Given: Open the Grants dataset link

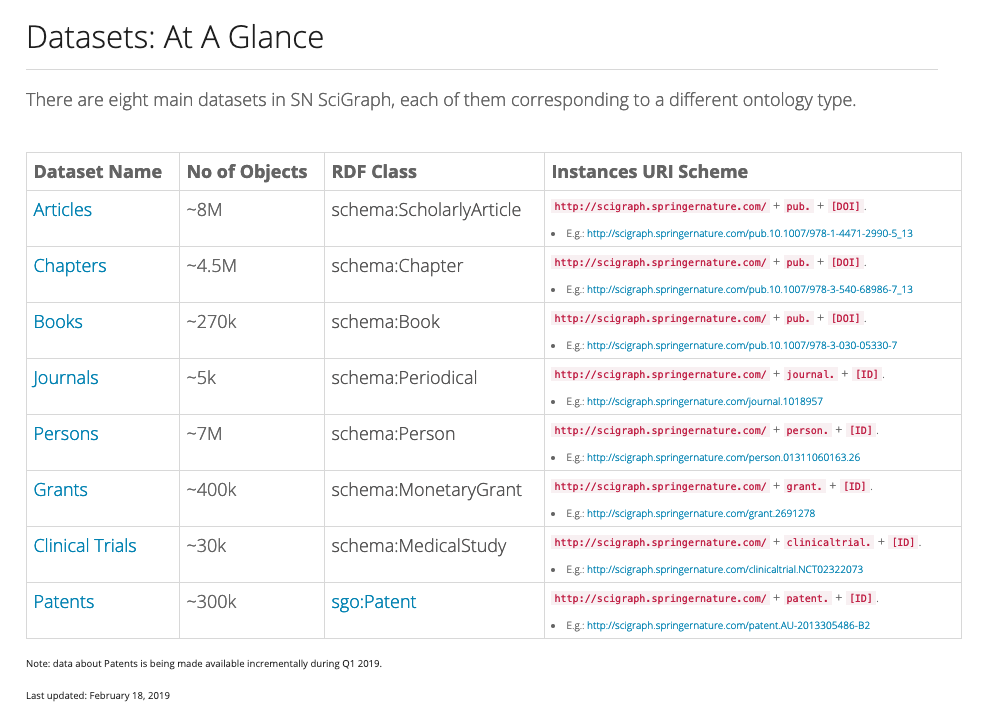Looking at the screenshot, I should (60, 490).
